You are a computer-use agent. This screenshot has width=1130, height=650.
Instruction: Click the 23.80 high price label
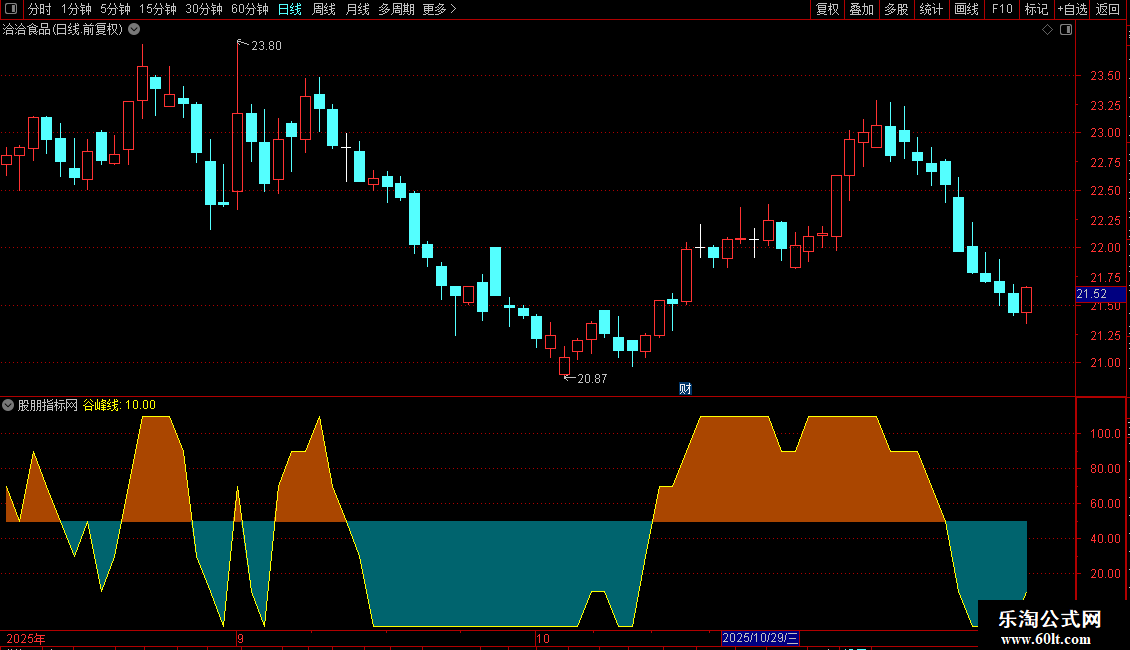tap(266, 46)
